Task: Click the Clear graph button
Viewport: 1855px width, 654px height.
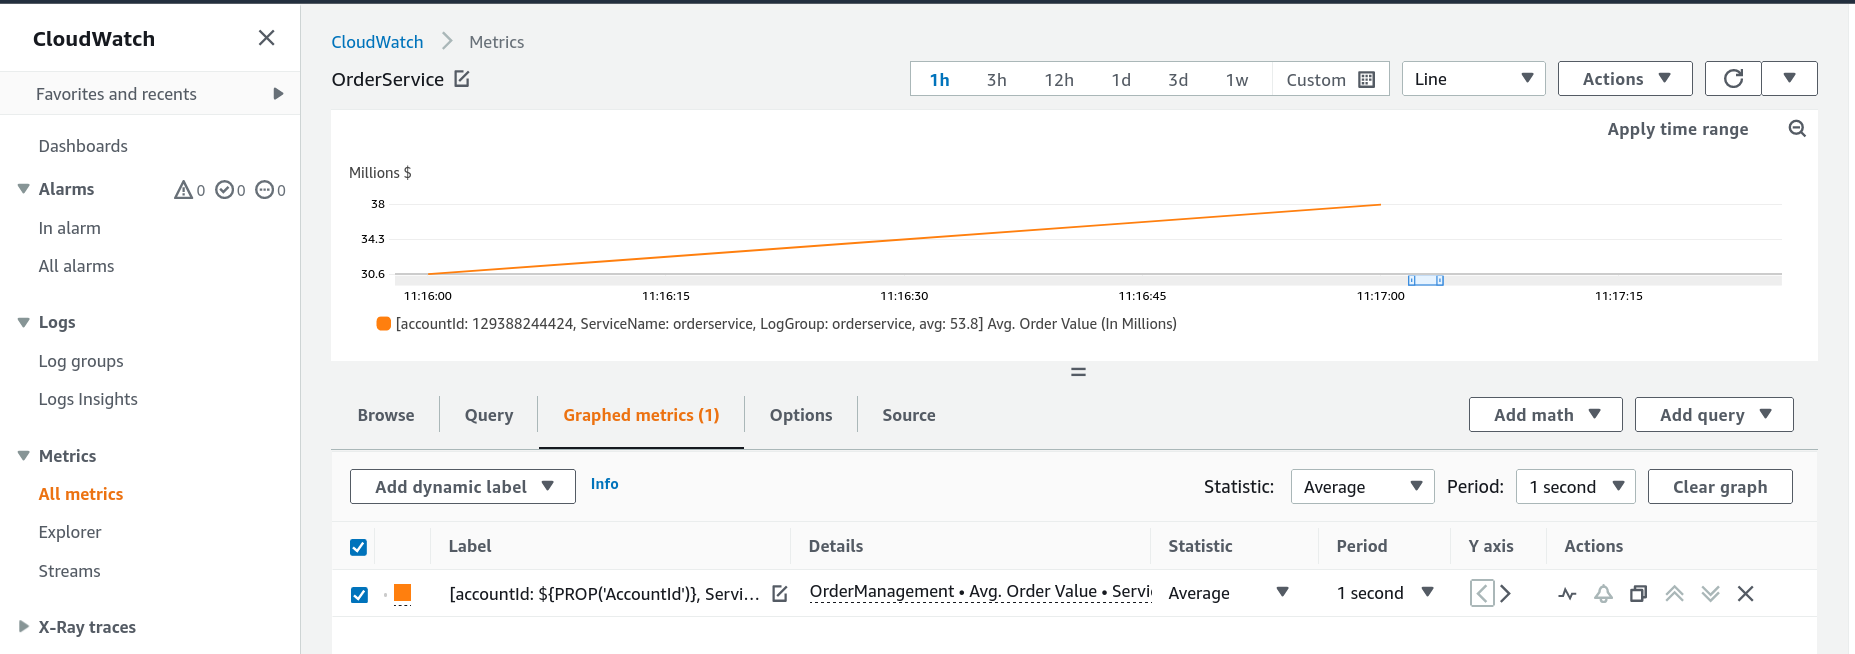Action: coord(1720,487)
